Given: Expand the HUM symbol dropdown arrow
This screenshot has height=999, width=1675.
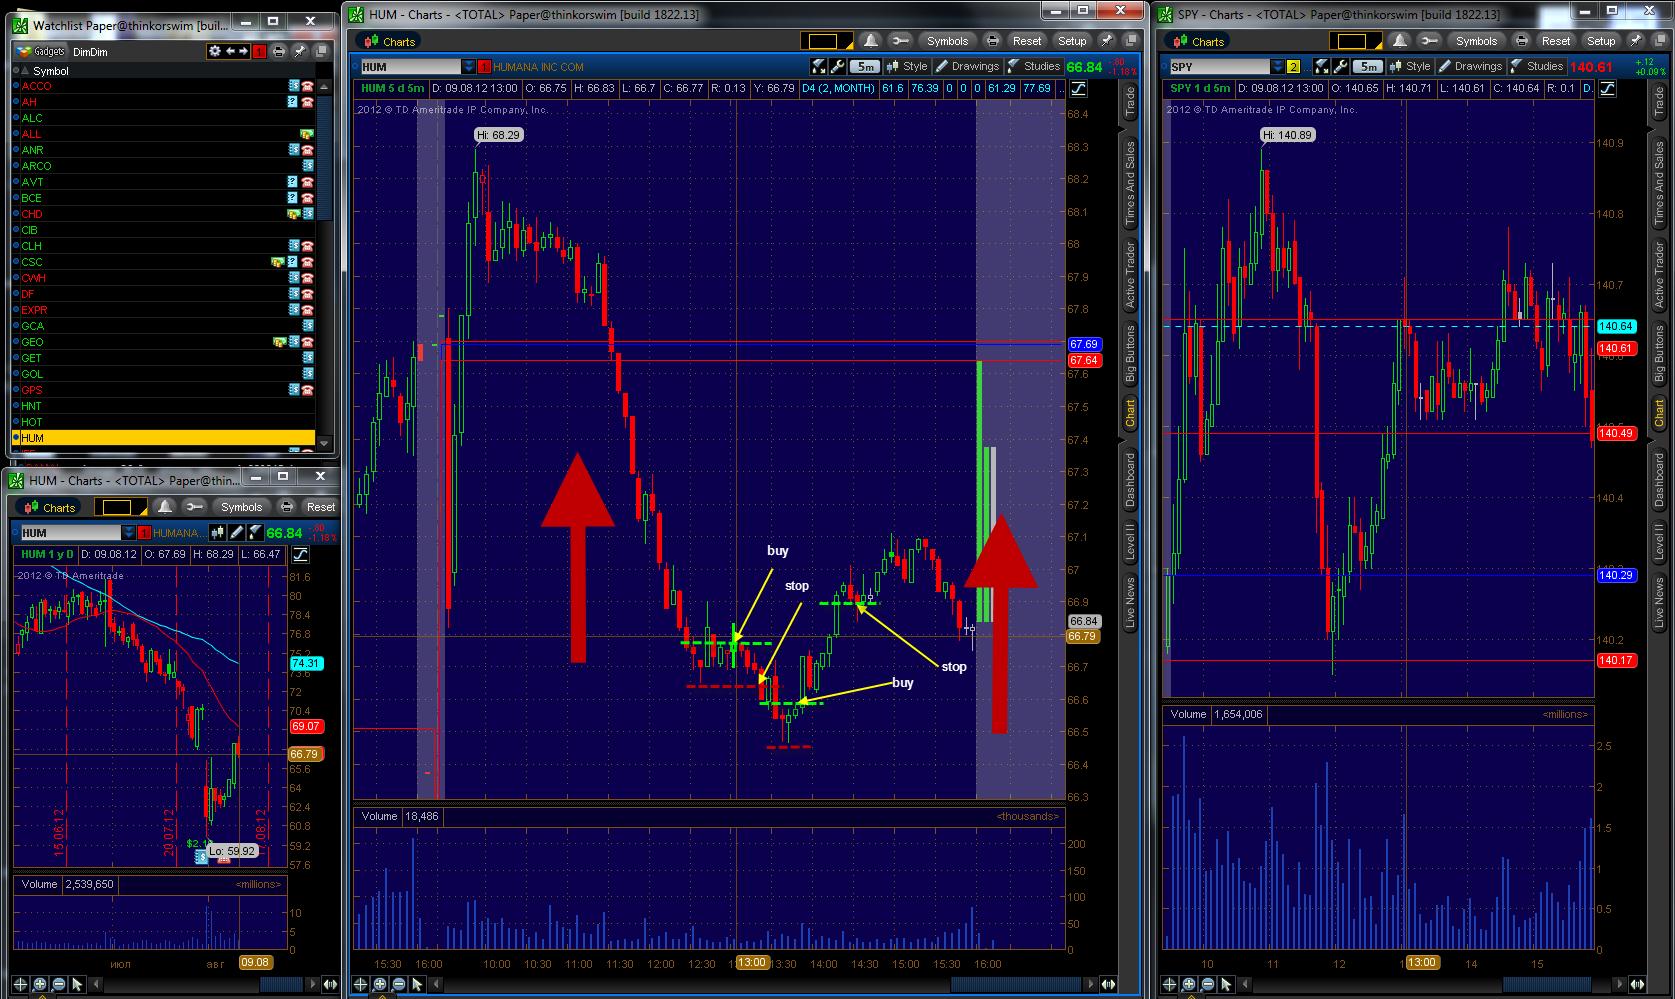Looking at the screenshot, I should (x=468, y=67).
